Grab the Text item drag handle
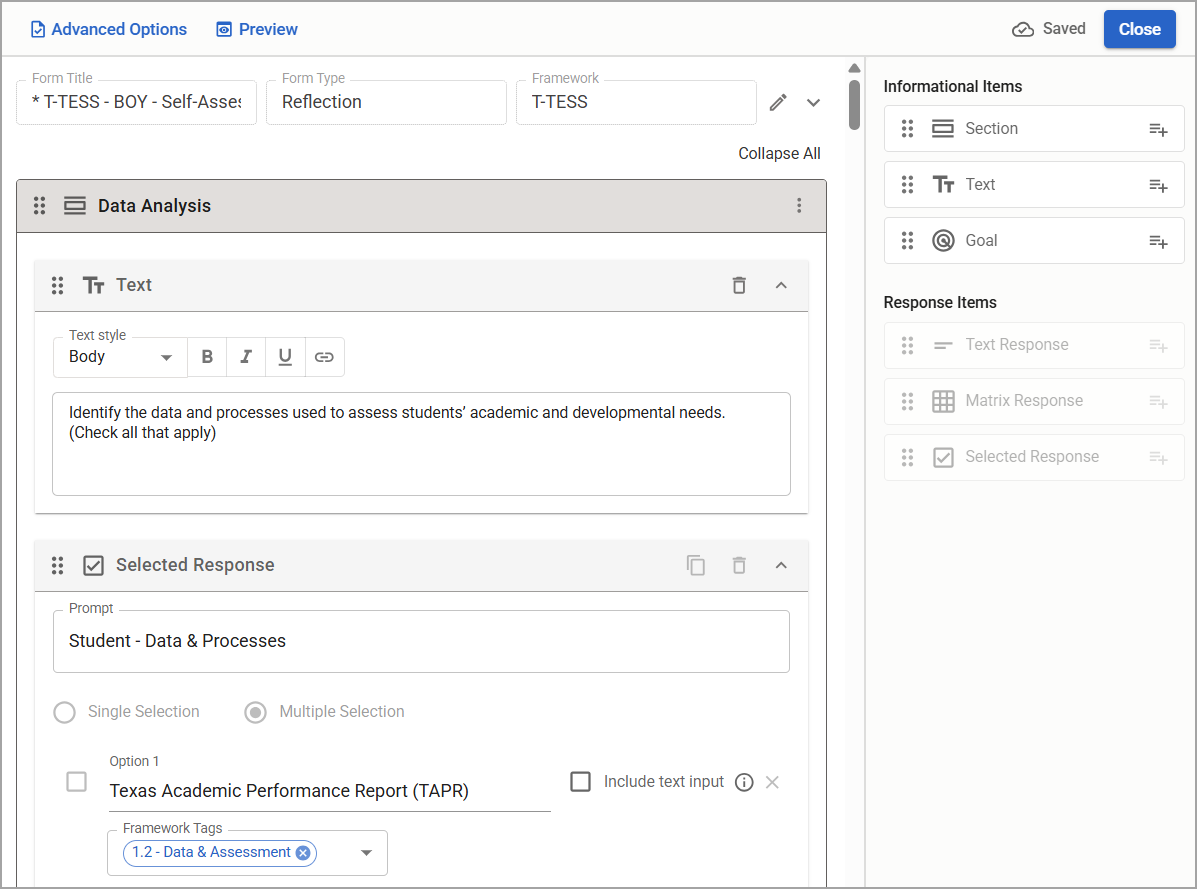 (57, 285)
